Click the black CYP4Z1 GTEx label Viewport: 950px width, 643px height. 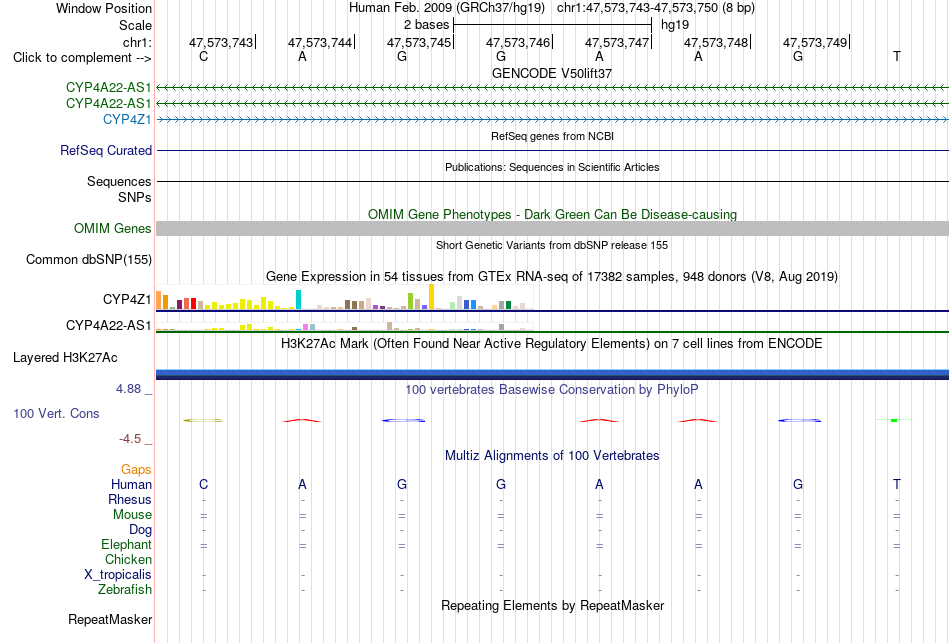coord(127,299)
